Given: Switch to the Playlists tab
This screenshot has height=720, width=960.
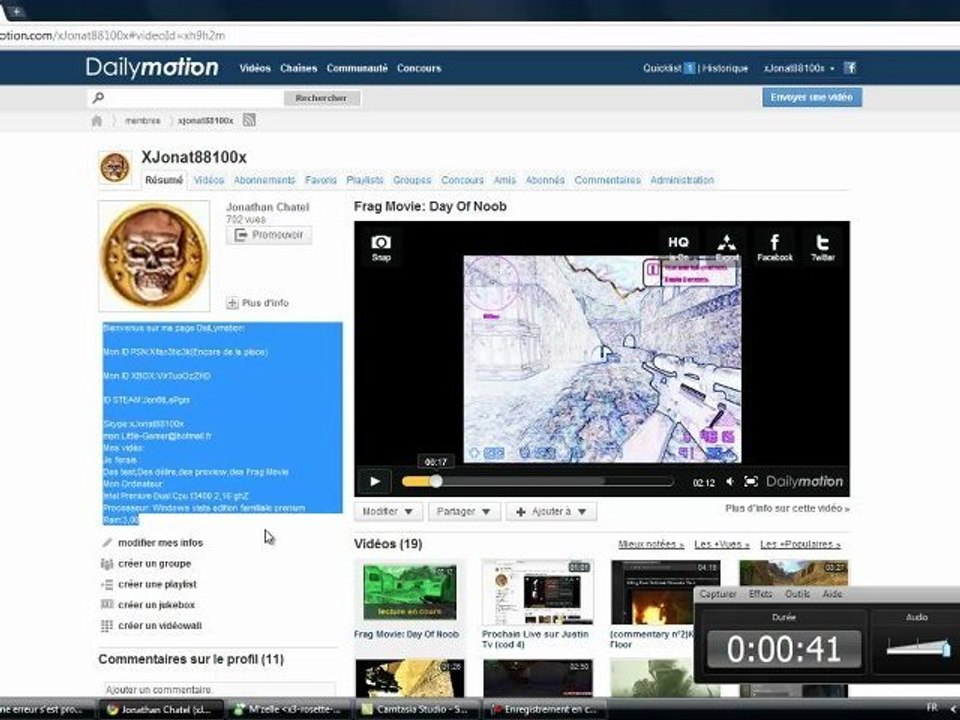Looking at the screenshot, I should [365, 180].
